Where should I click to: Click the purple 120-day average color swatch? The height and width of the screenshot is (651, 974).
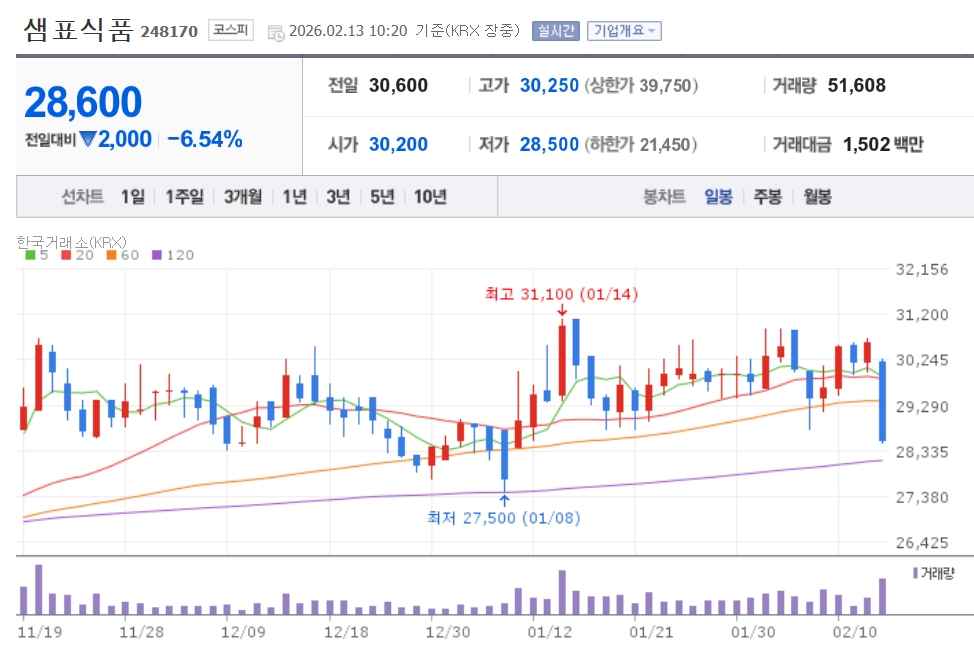tap(156, 255)
